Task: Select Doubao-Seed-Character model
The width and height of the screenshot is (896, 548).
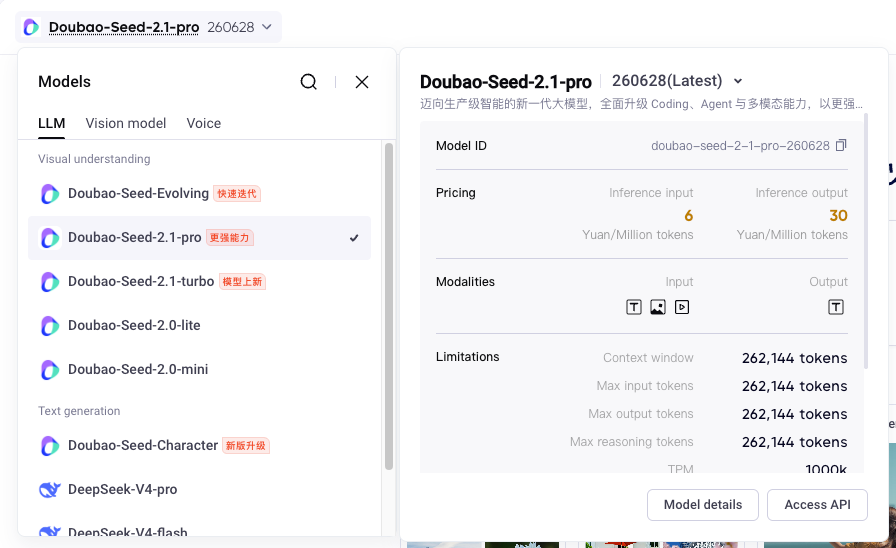Action: click(199, 446)
